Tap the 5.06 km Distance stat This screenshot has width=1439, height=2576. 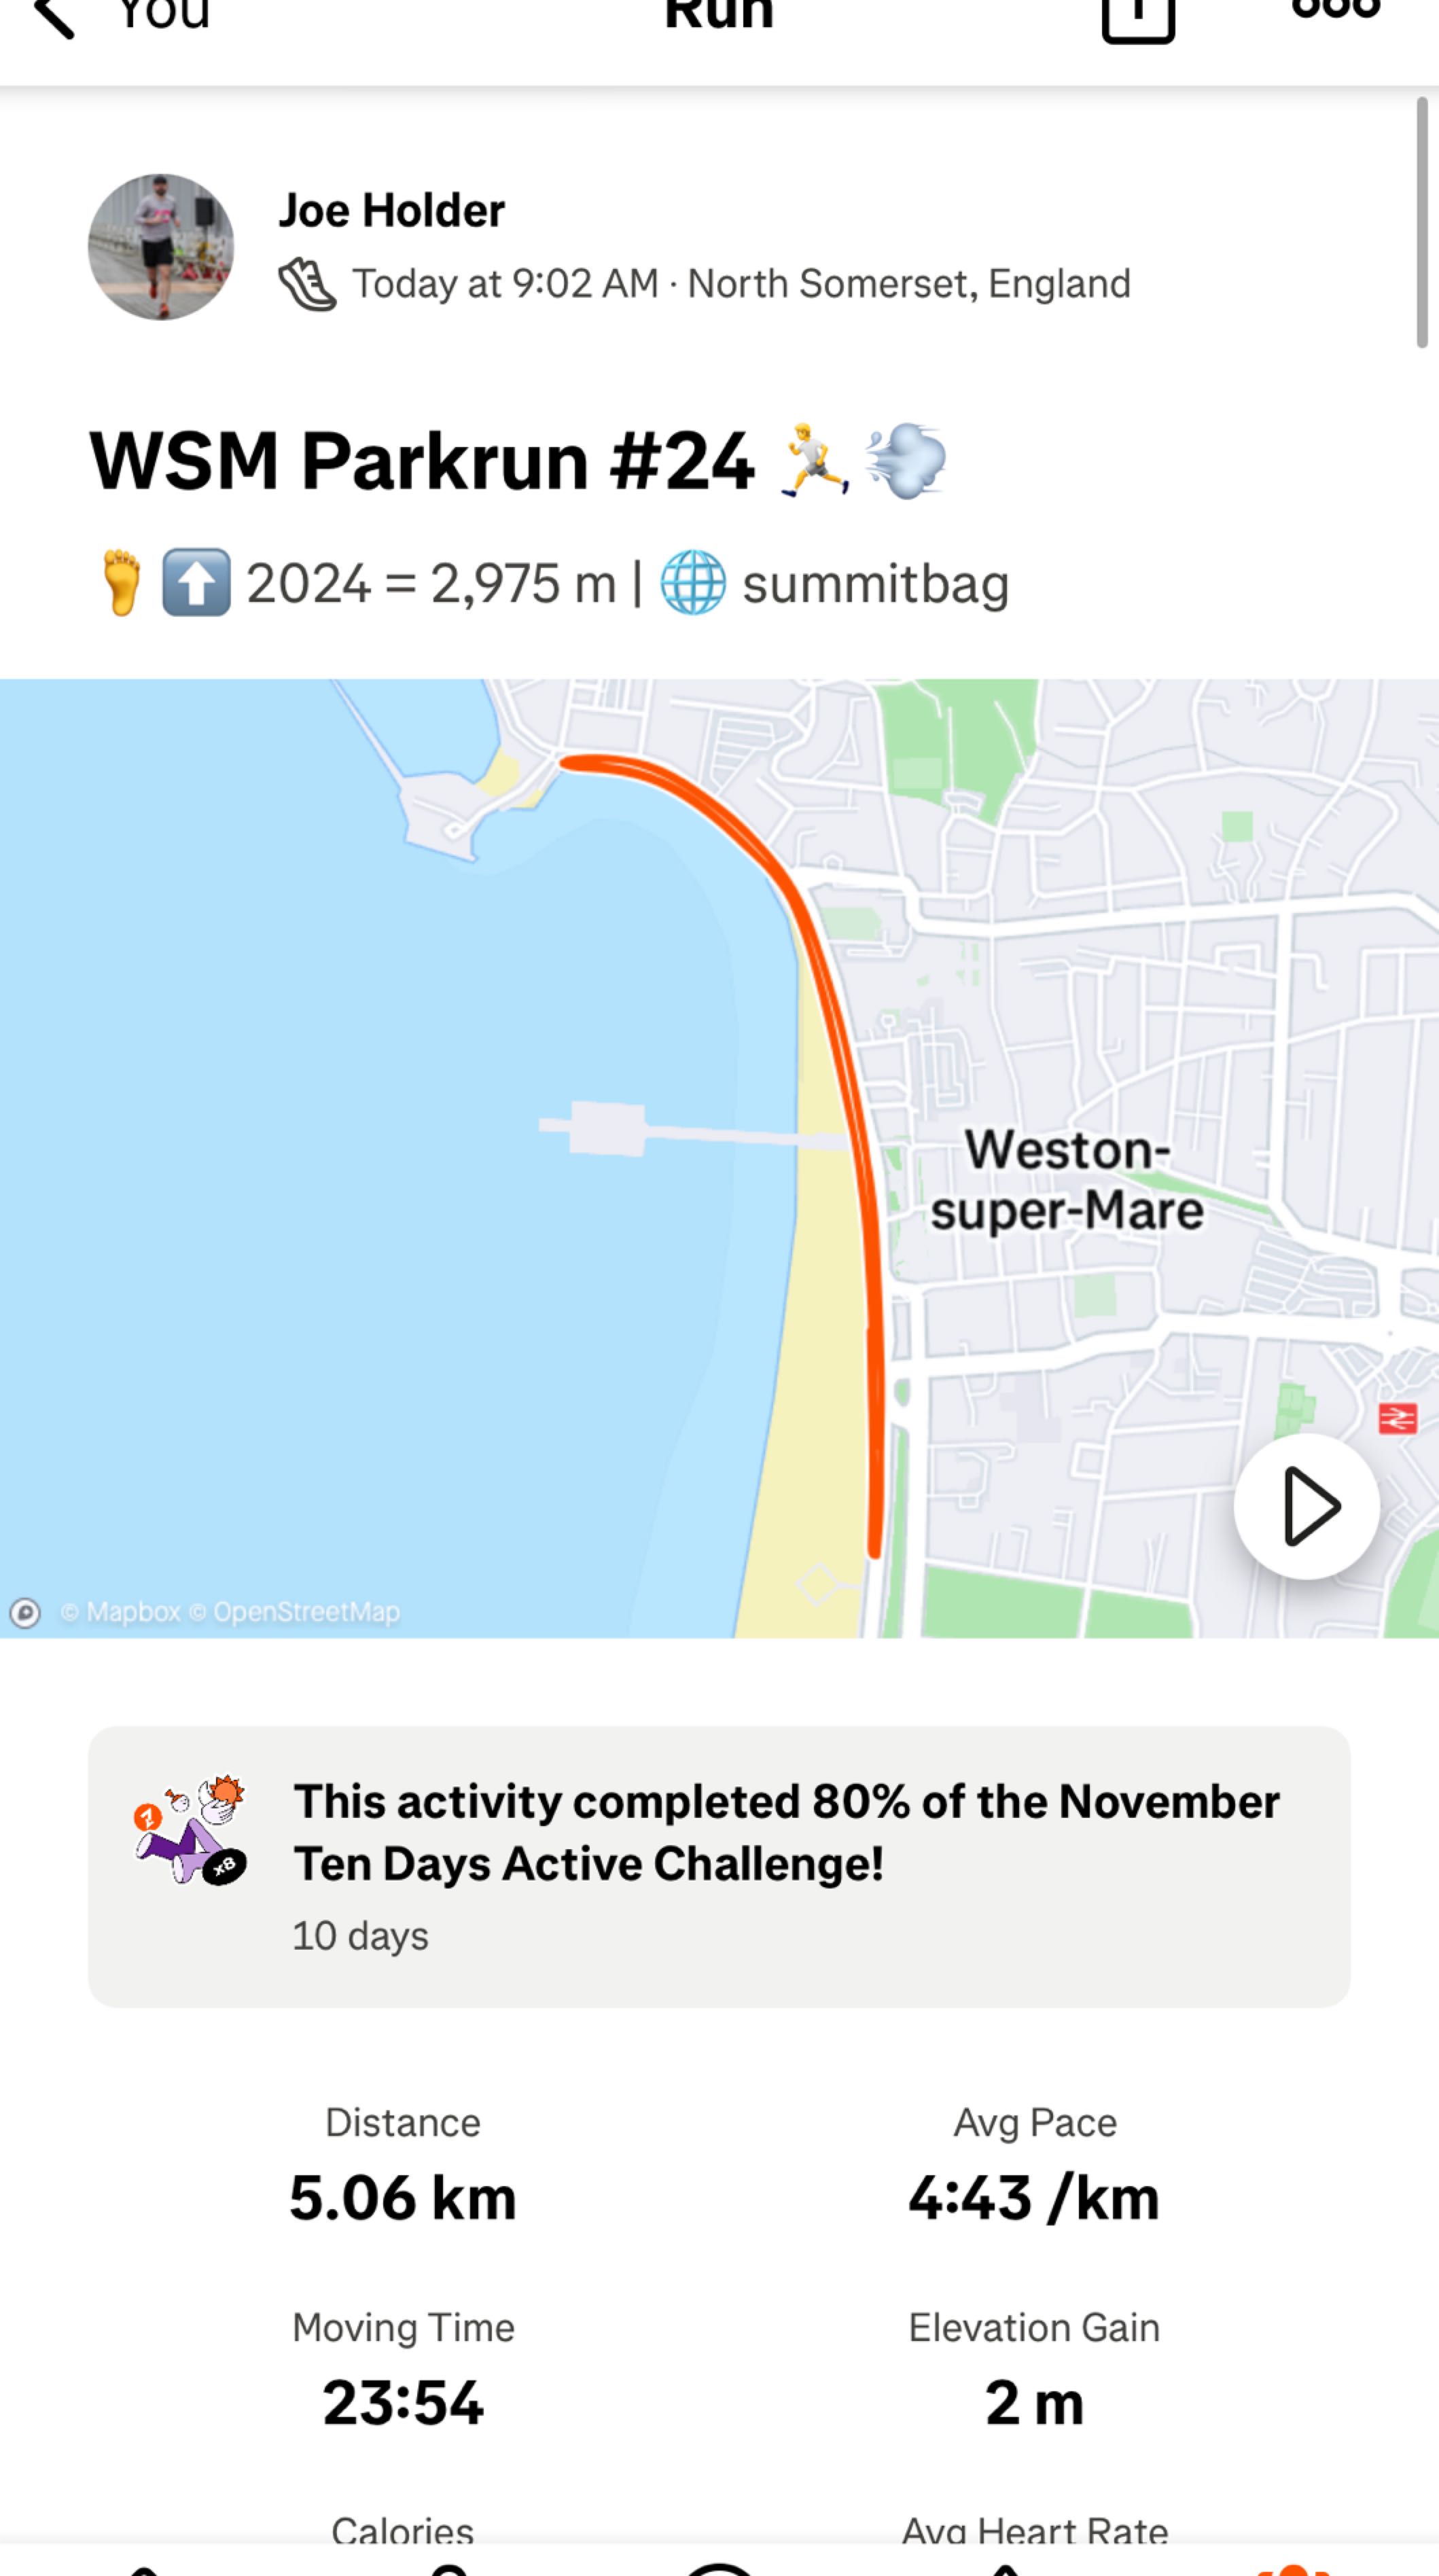click(403, 2198)
